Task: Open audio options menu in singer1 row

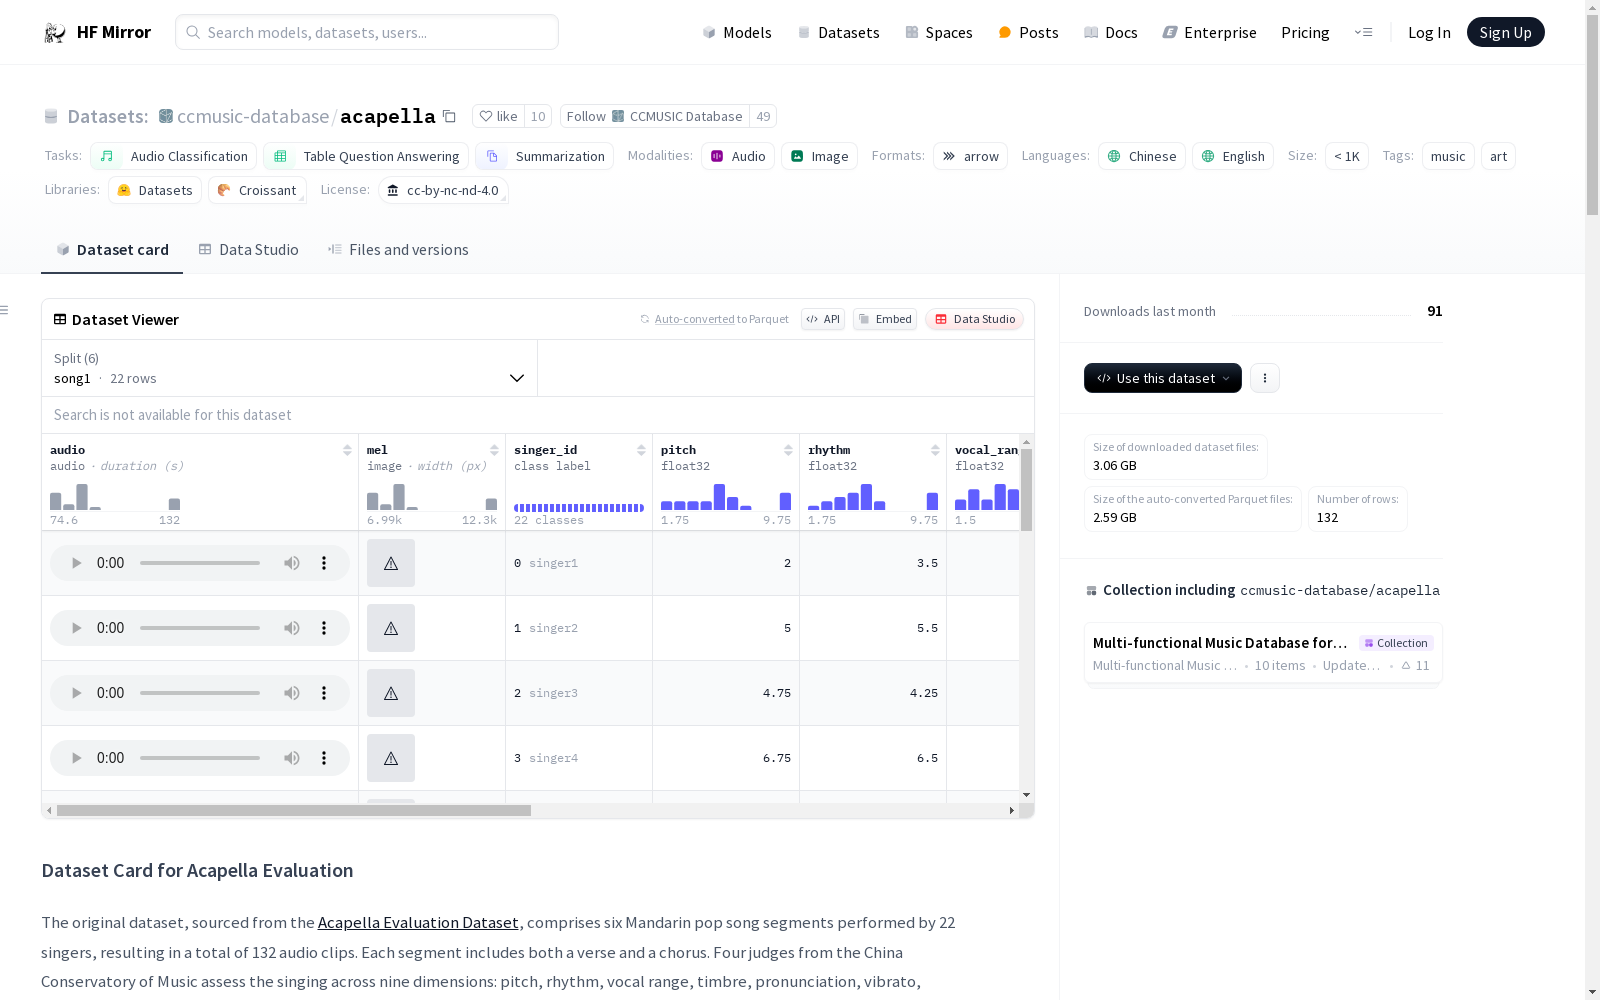Action: [324, 563]
